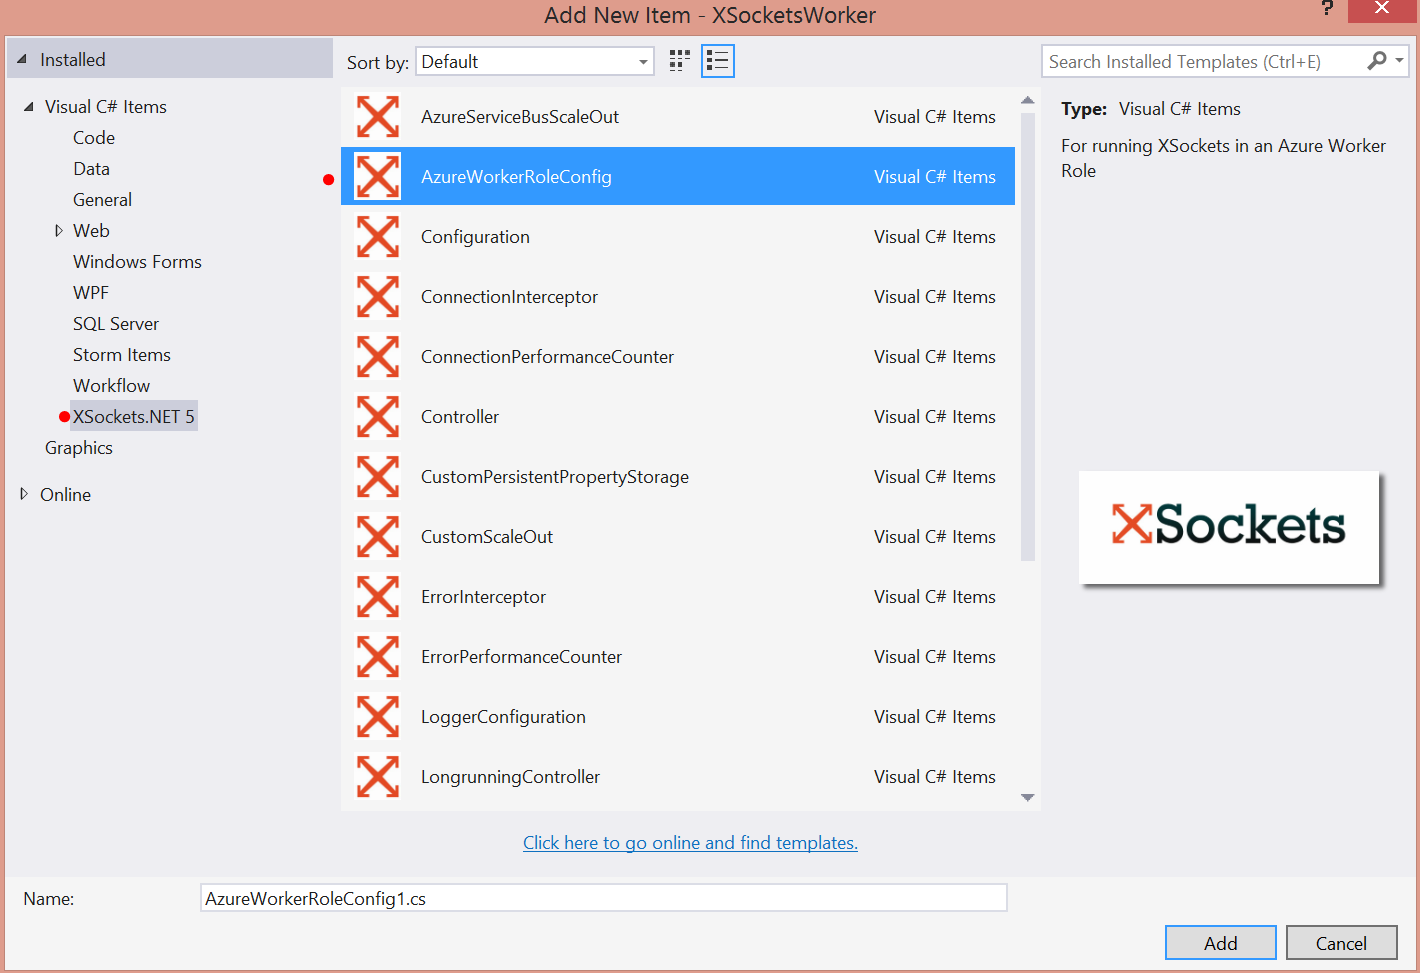This screenshot has height=973, width=1420.
Task: Click the Configuration template icon
Action: tap(378, 237)
